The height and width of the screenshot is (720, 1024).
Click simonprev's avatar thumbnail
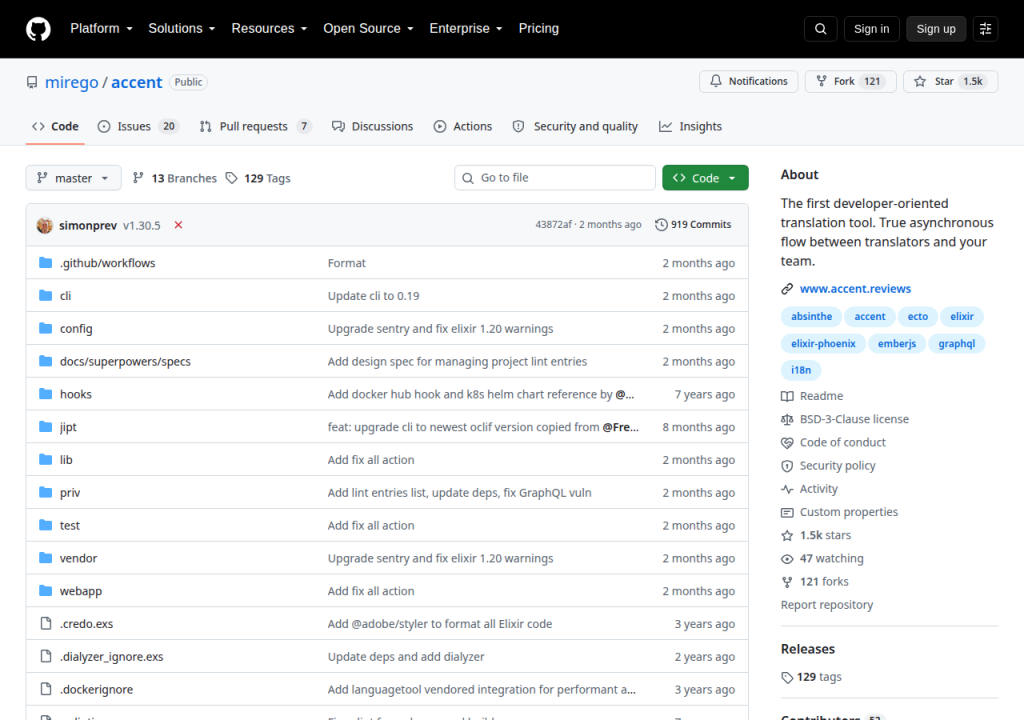click(44, 225)
